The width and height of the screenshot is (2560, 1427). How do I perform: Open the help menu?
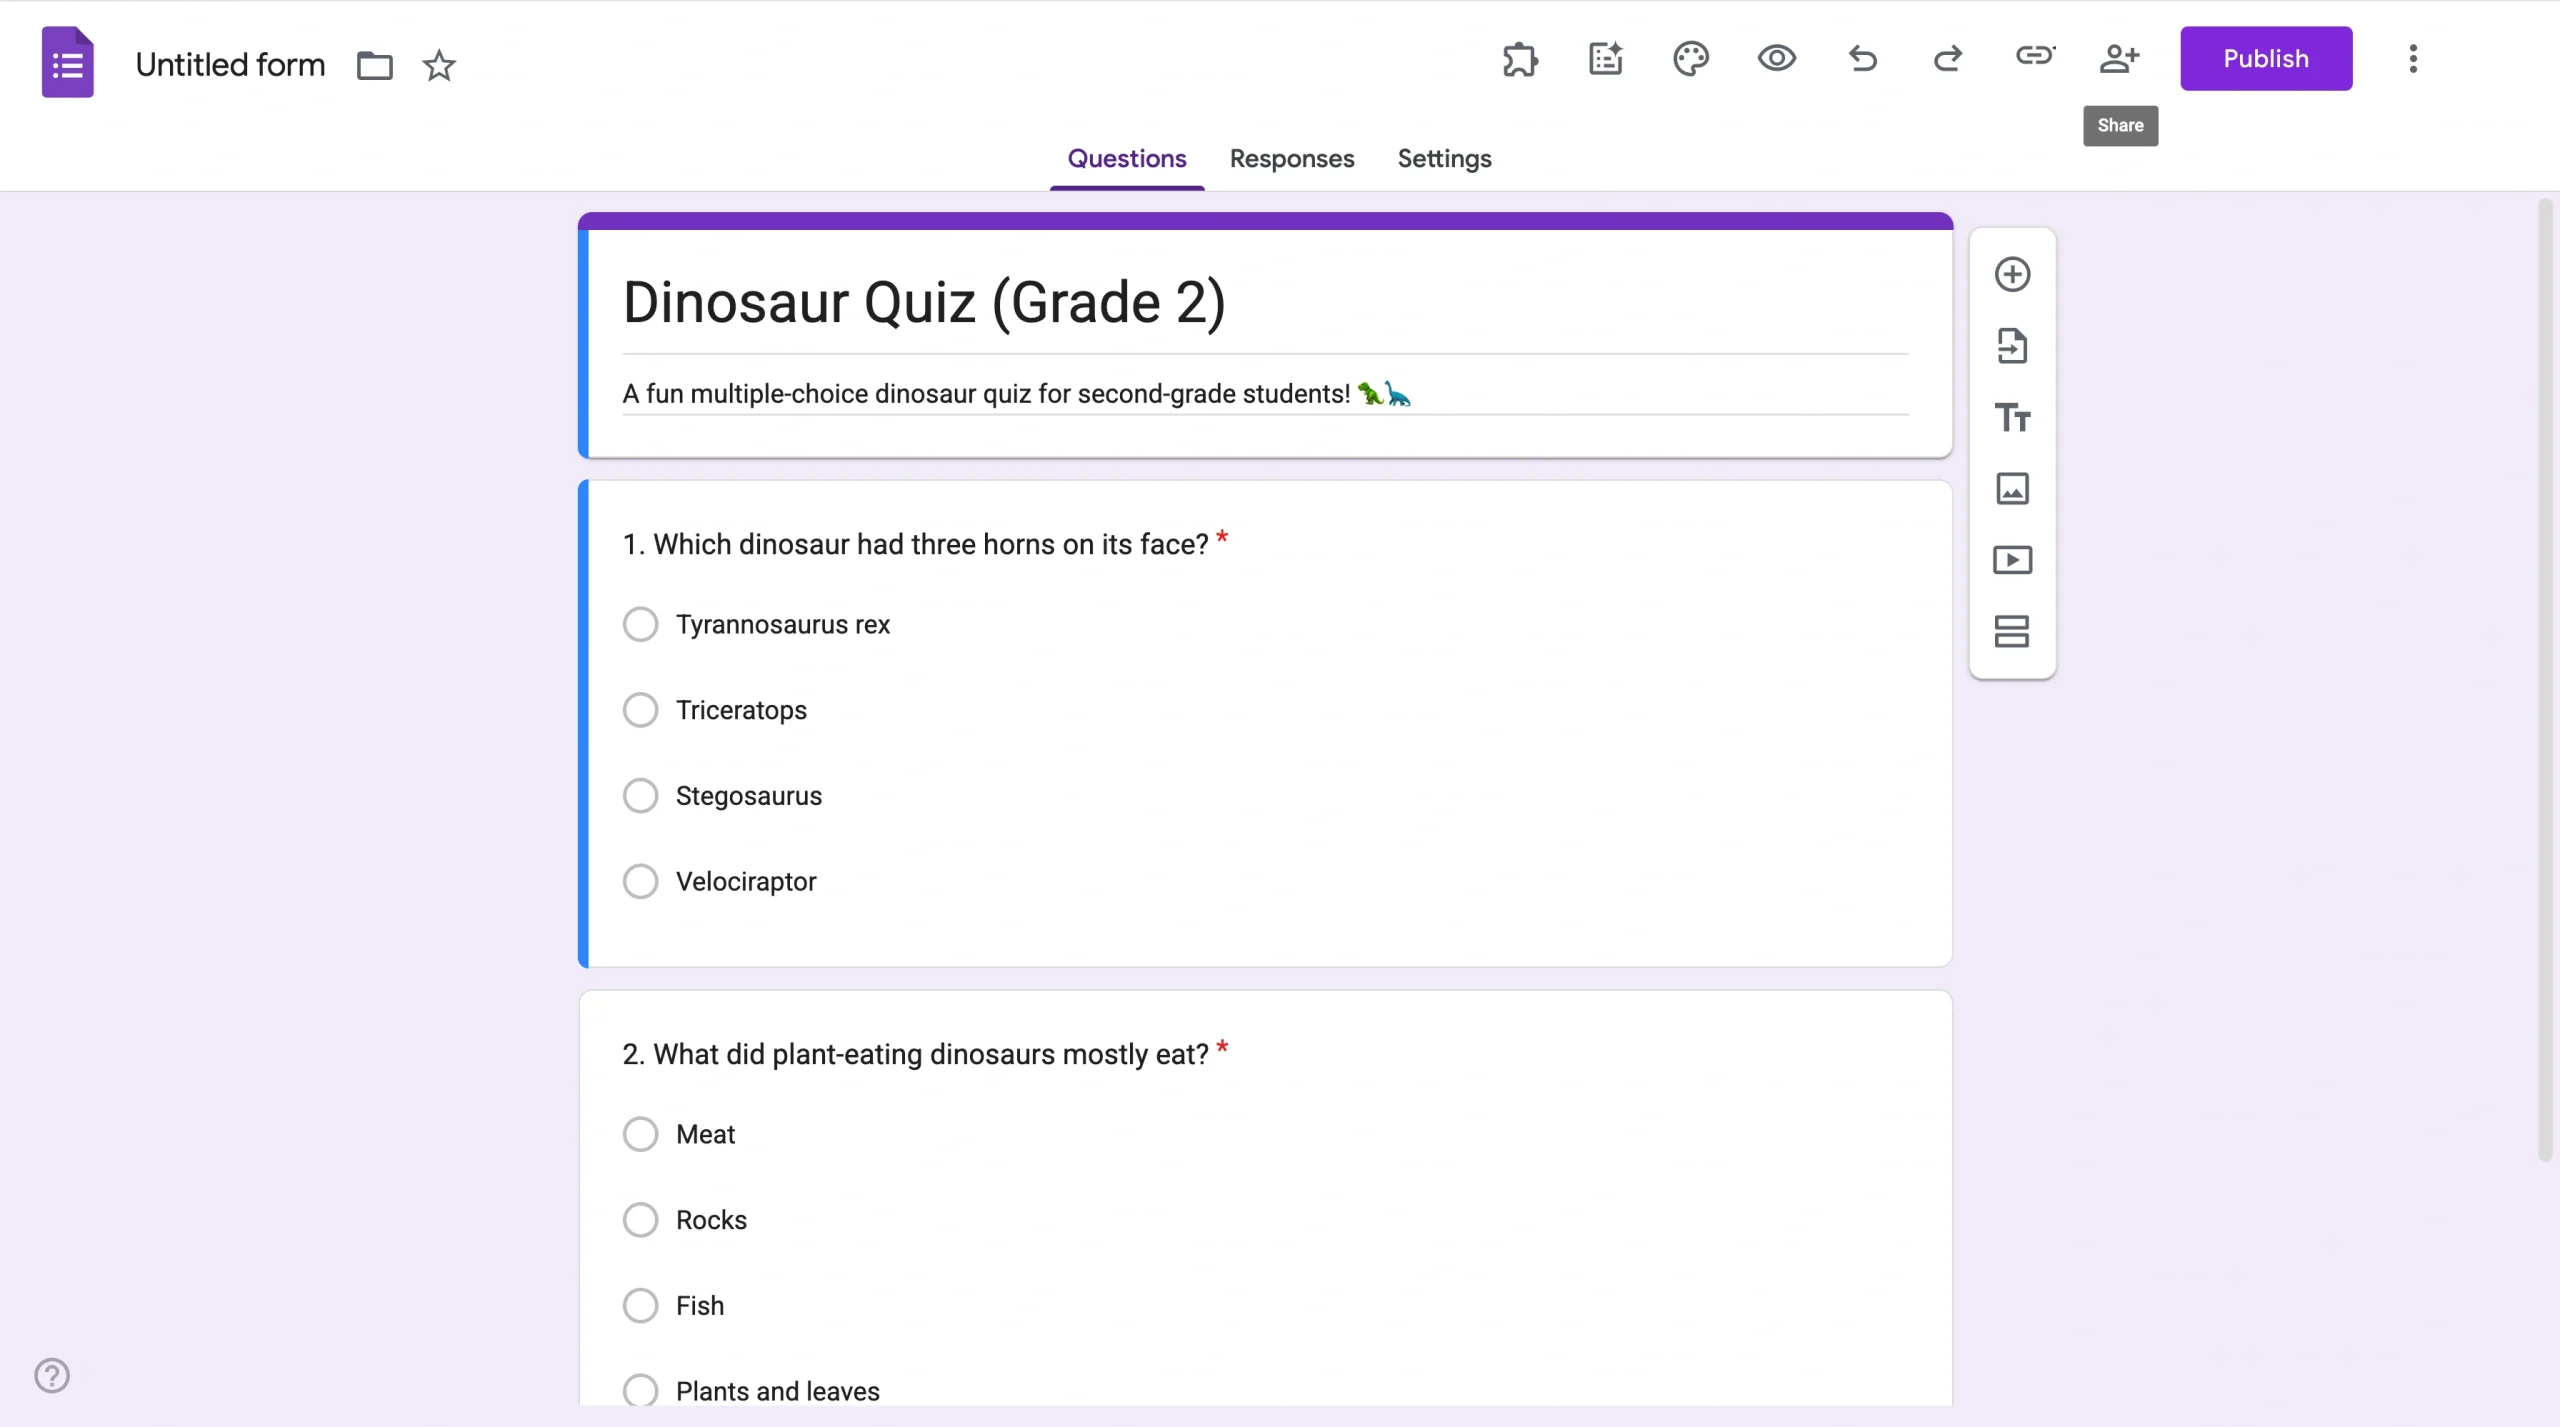(x=52, y=1374)
